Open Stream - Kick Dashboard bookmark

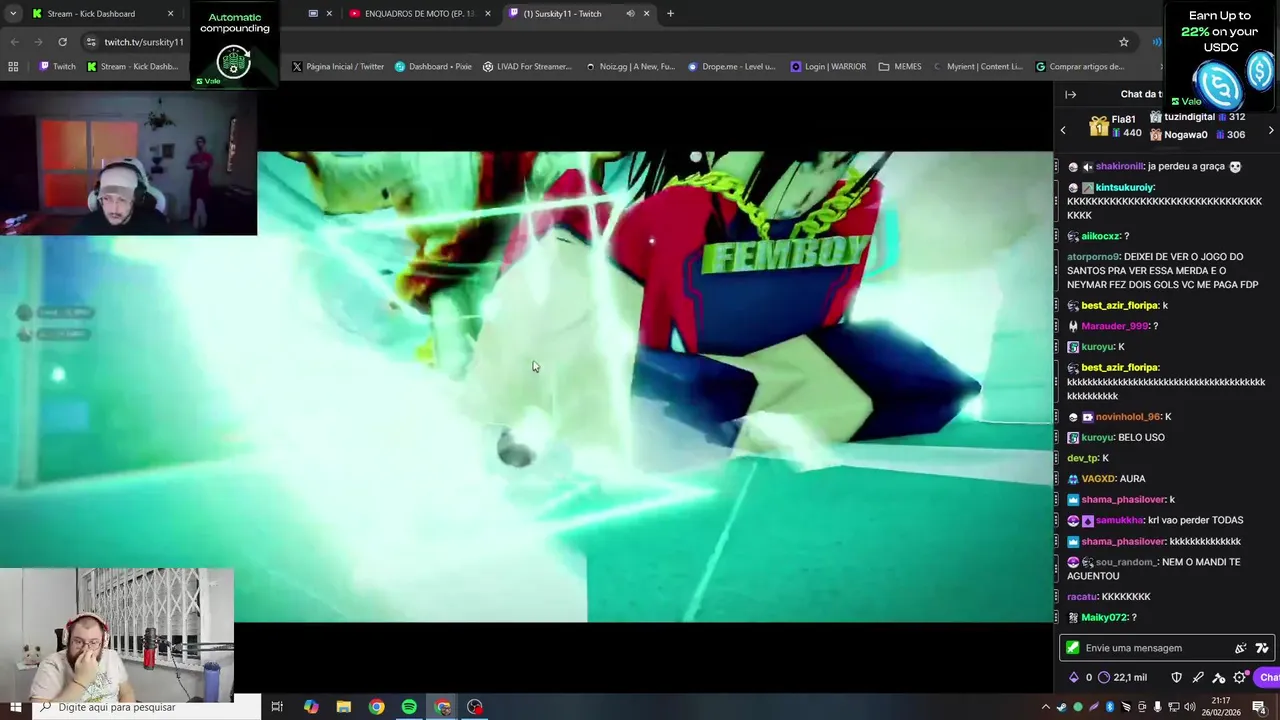coord(133,67)
